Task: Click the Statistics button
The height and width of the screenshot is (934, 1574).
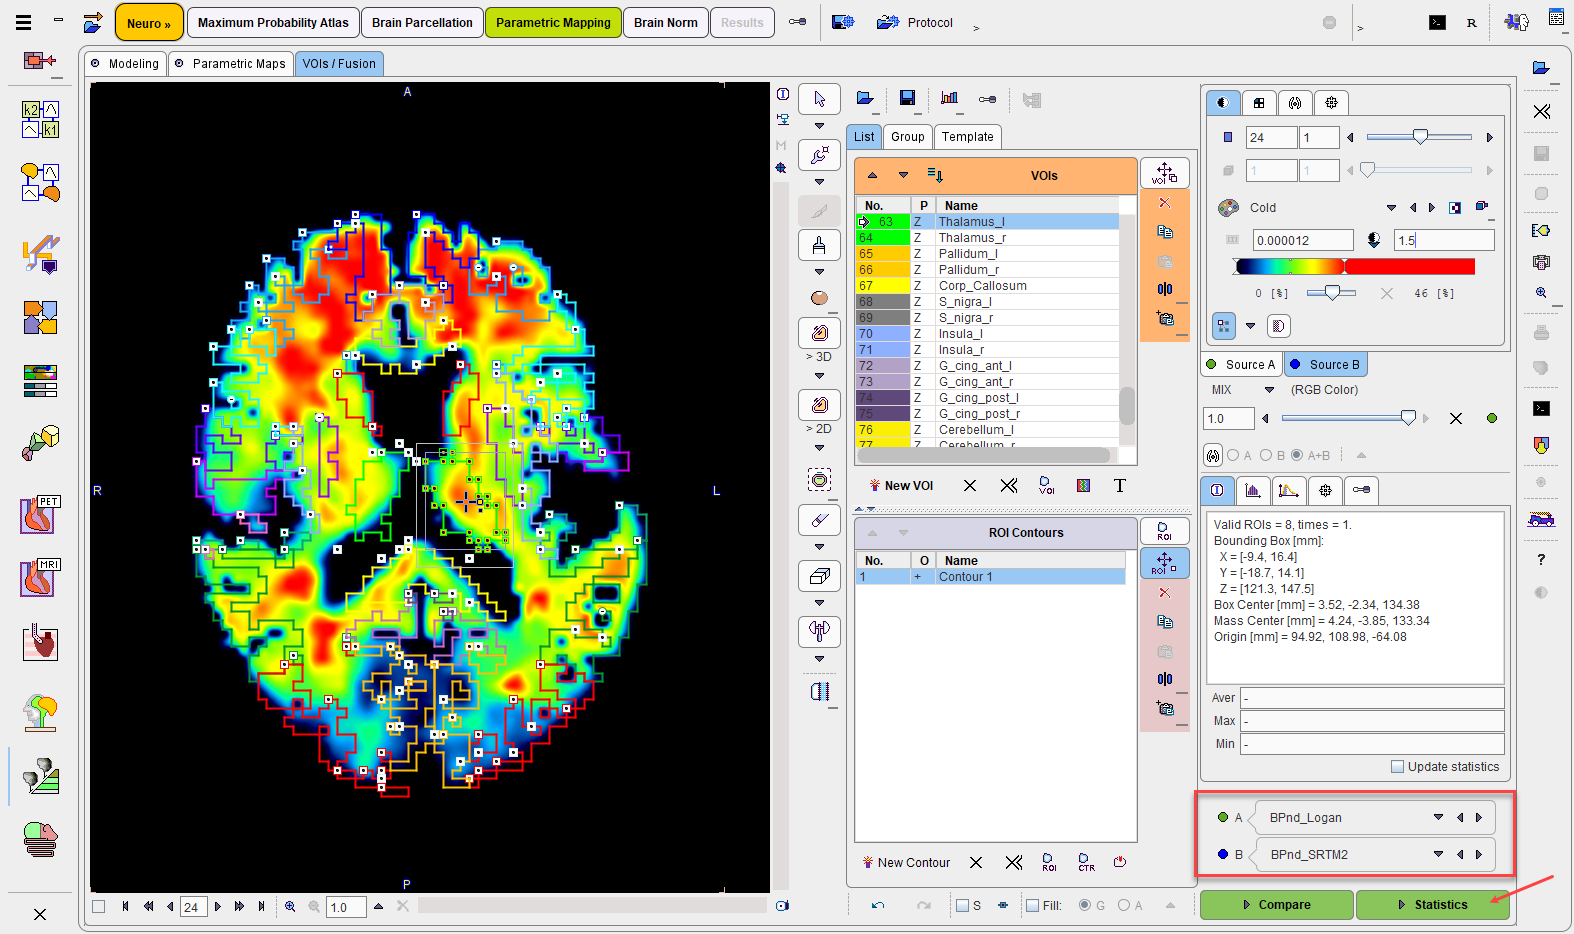Action: point(1433,905)
